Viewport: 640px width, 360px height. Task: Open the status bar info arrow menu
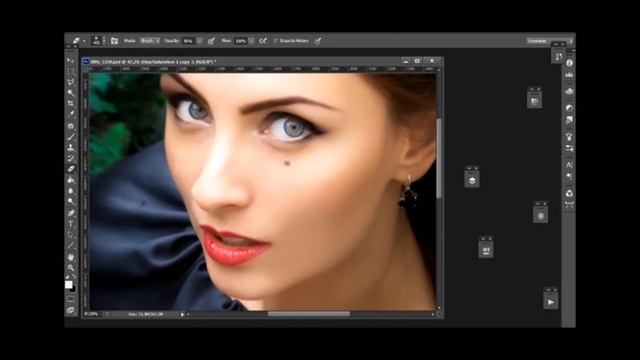(x=182, y=314)
